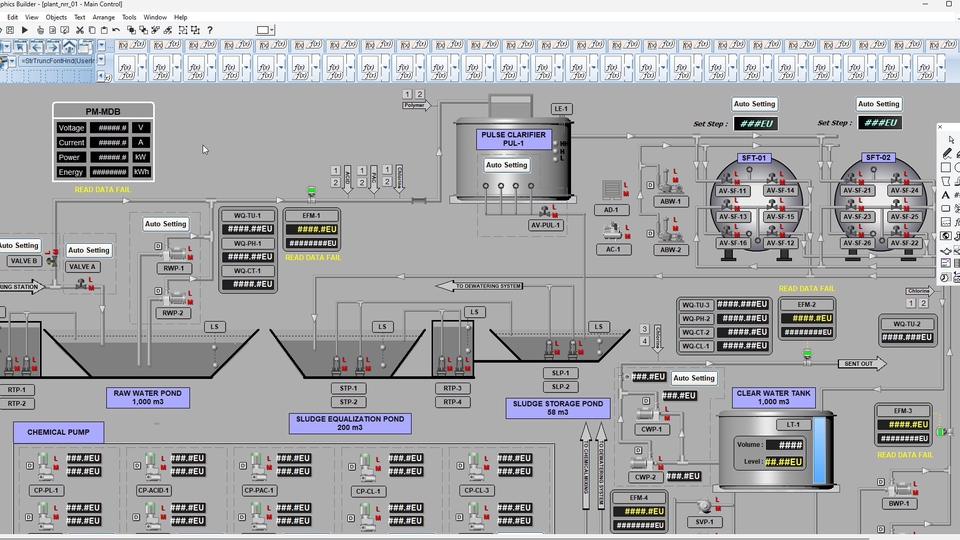
Task: Select the Text tool in the toolbox
Action: pyautogui.click(x=946, y=195)
